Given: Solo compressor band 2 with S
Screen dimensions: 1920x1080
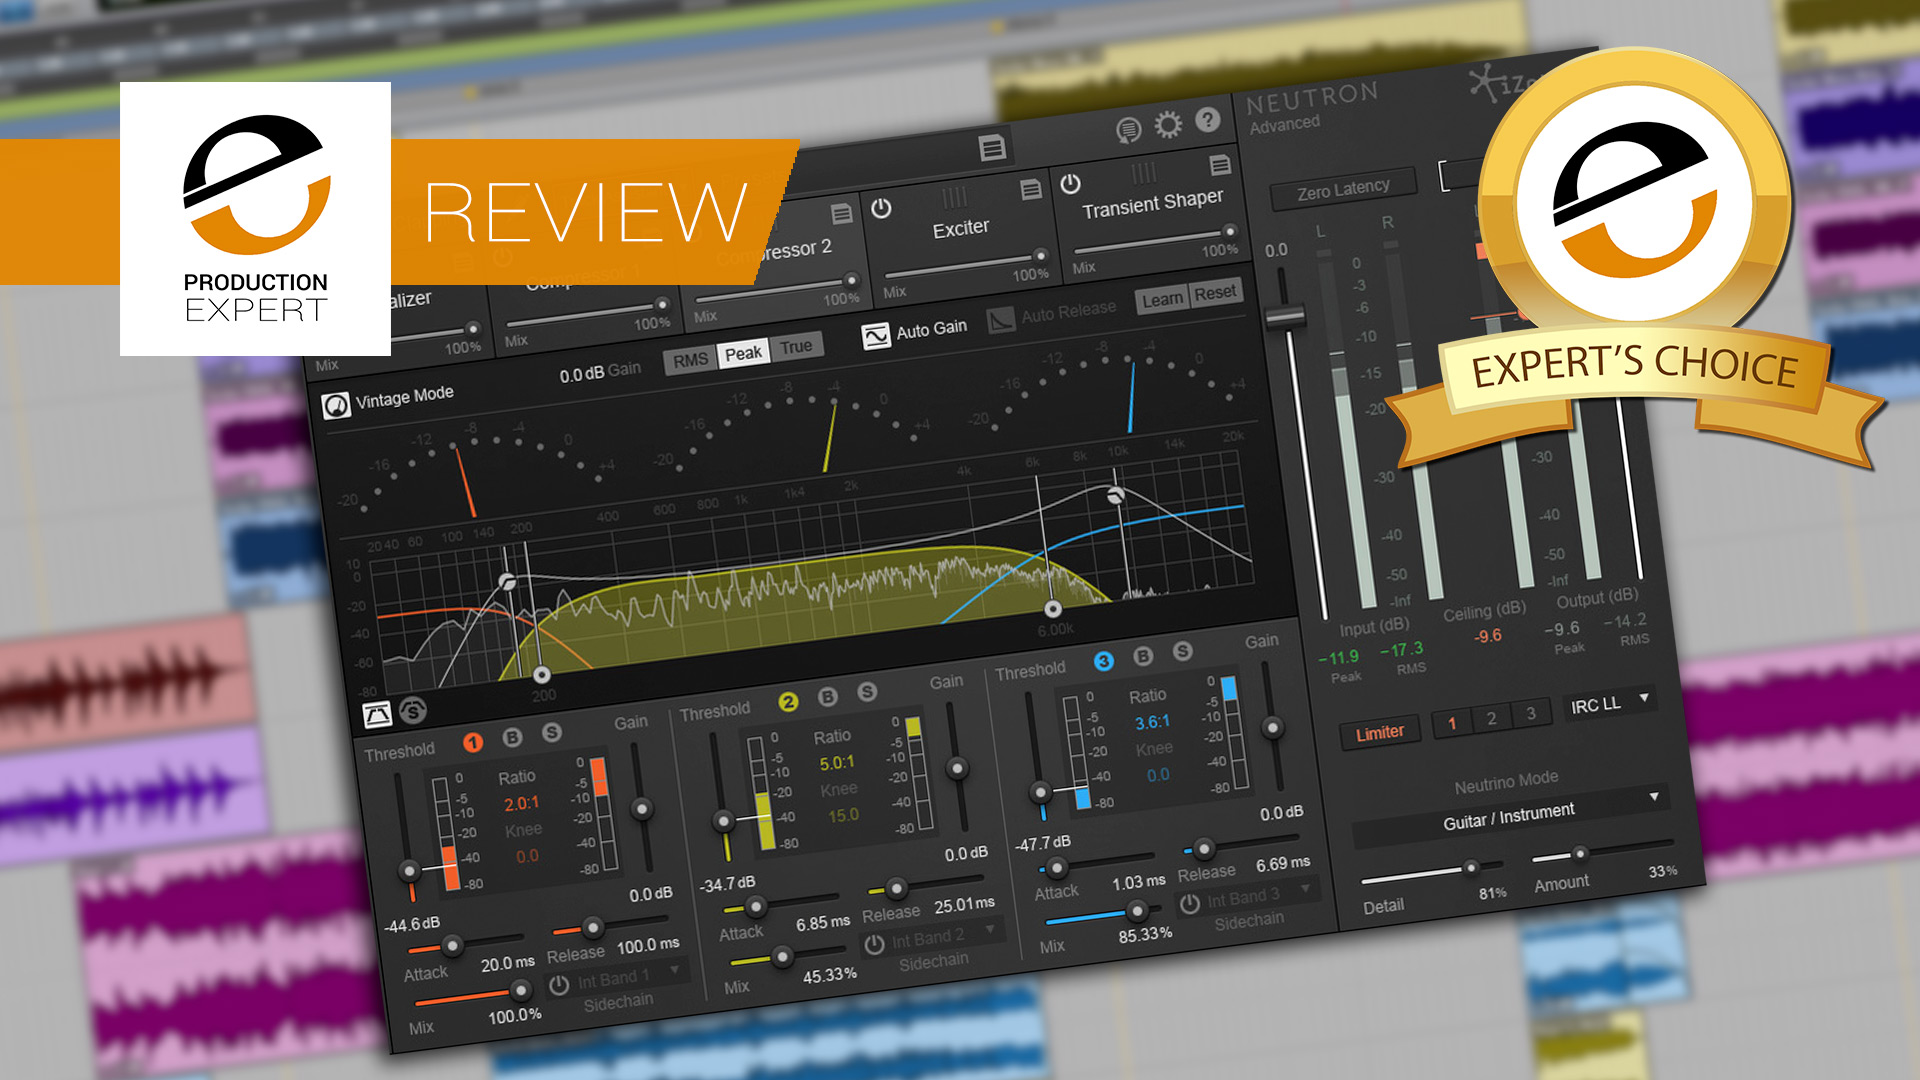Looking at the screenshot, I should pyautogui.click(x=867, y=691).
